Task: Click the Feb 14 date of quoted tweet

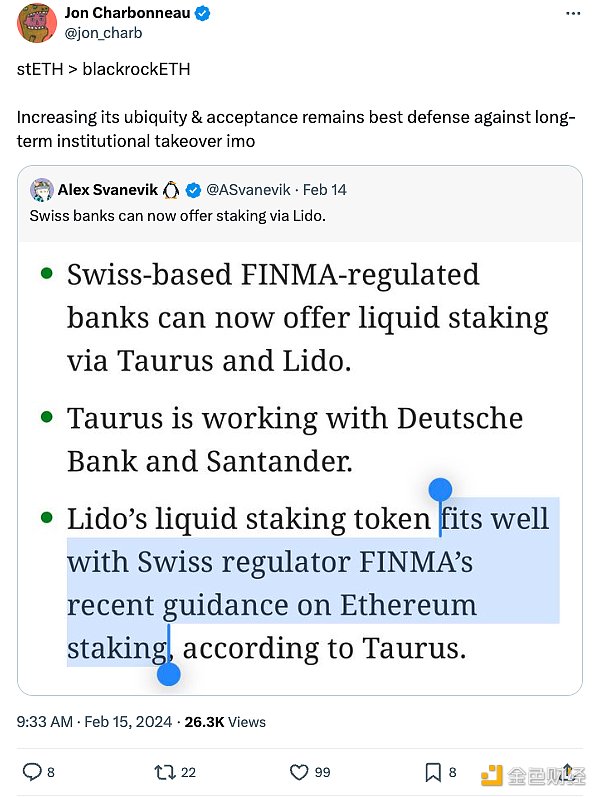Action: tap(324, 190)
